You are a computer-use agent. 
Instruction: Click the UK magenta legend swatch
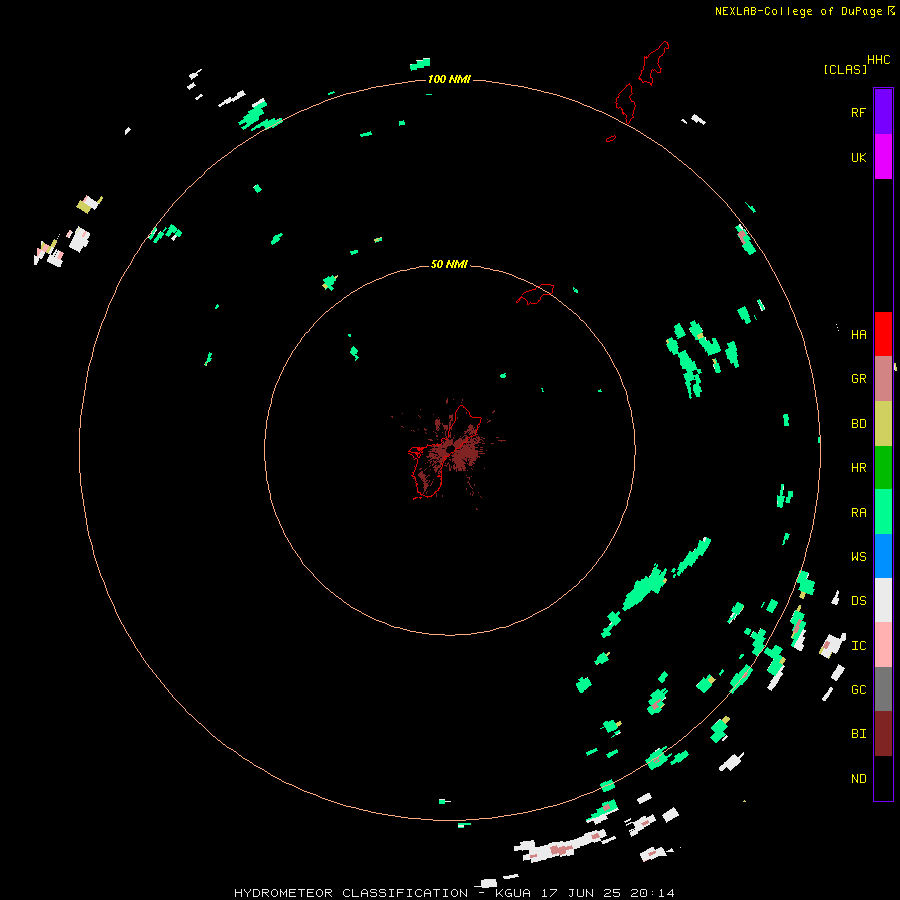[883, 157]
